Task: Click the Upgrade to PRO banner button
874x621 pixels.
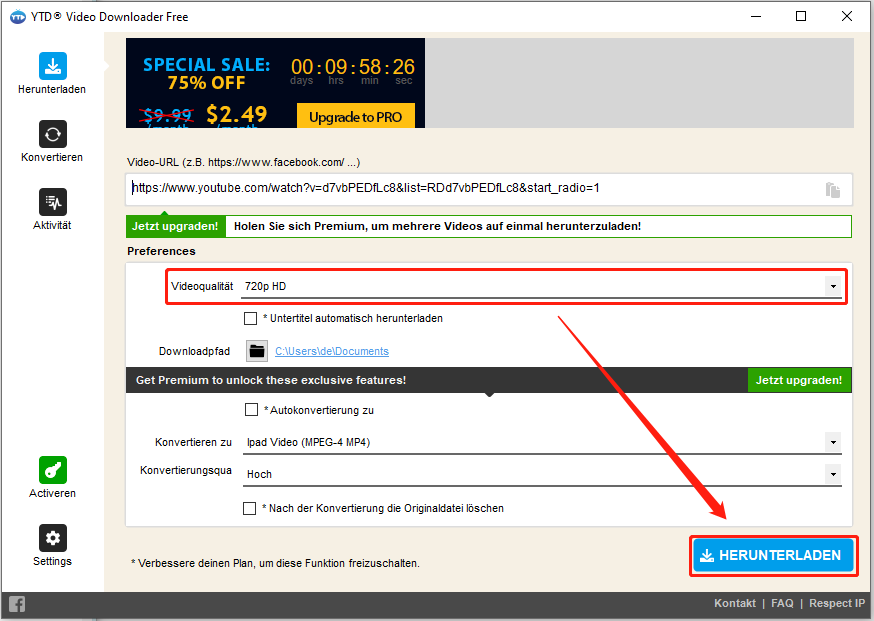Action: click(356, 116)
